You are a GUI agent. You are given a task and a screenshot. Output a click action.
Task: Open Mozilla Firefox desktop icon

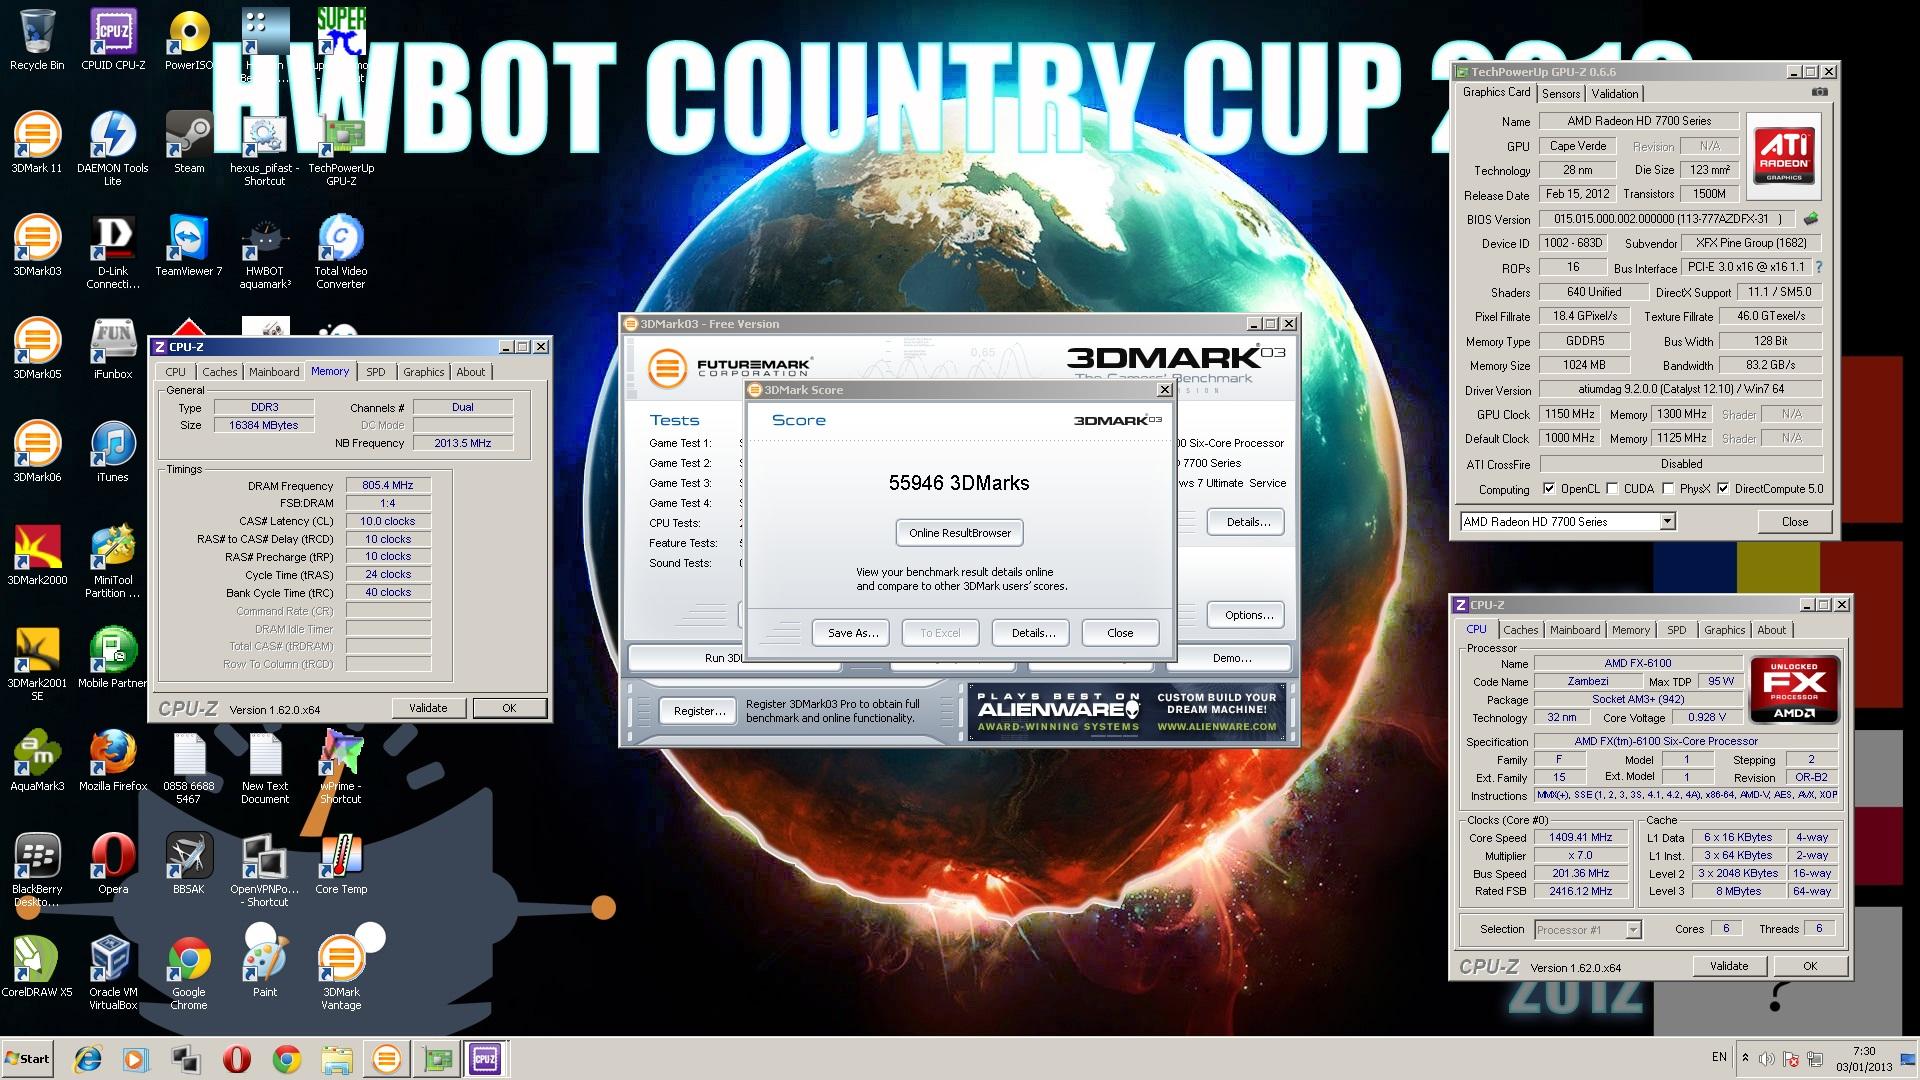pyautogui.click(x=113, y=760)
